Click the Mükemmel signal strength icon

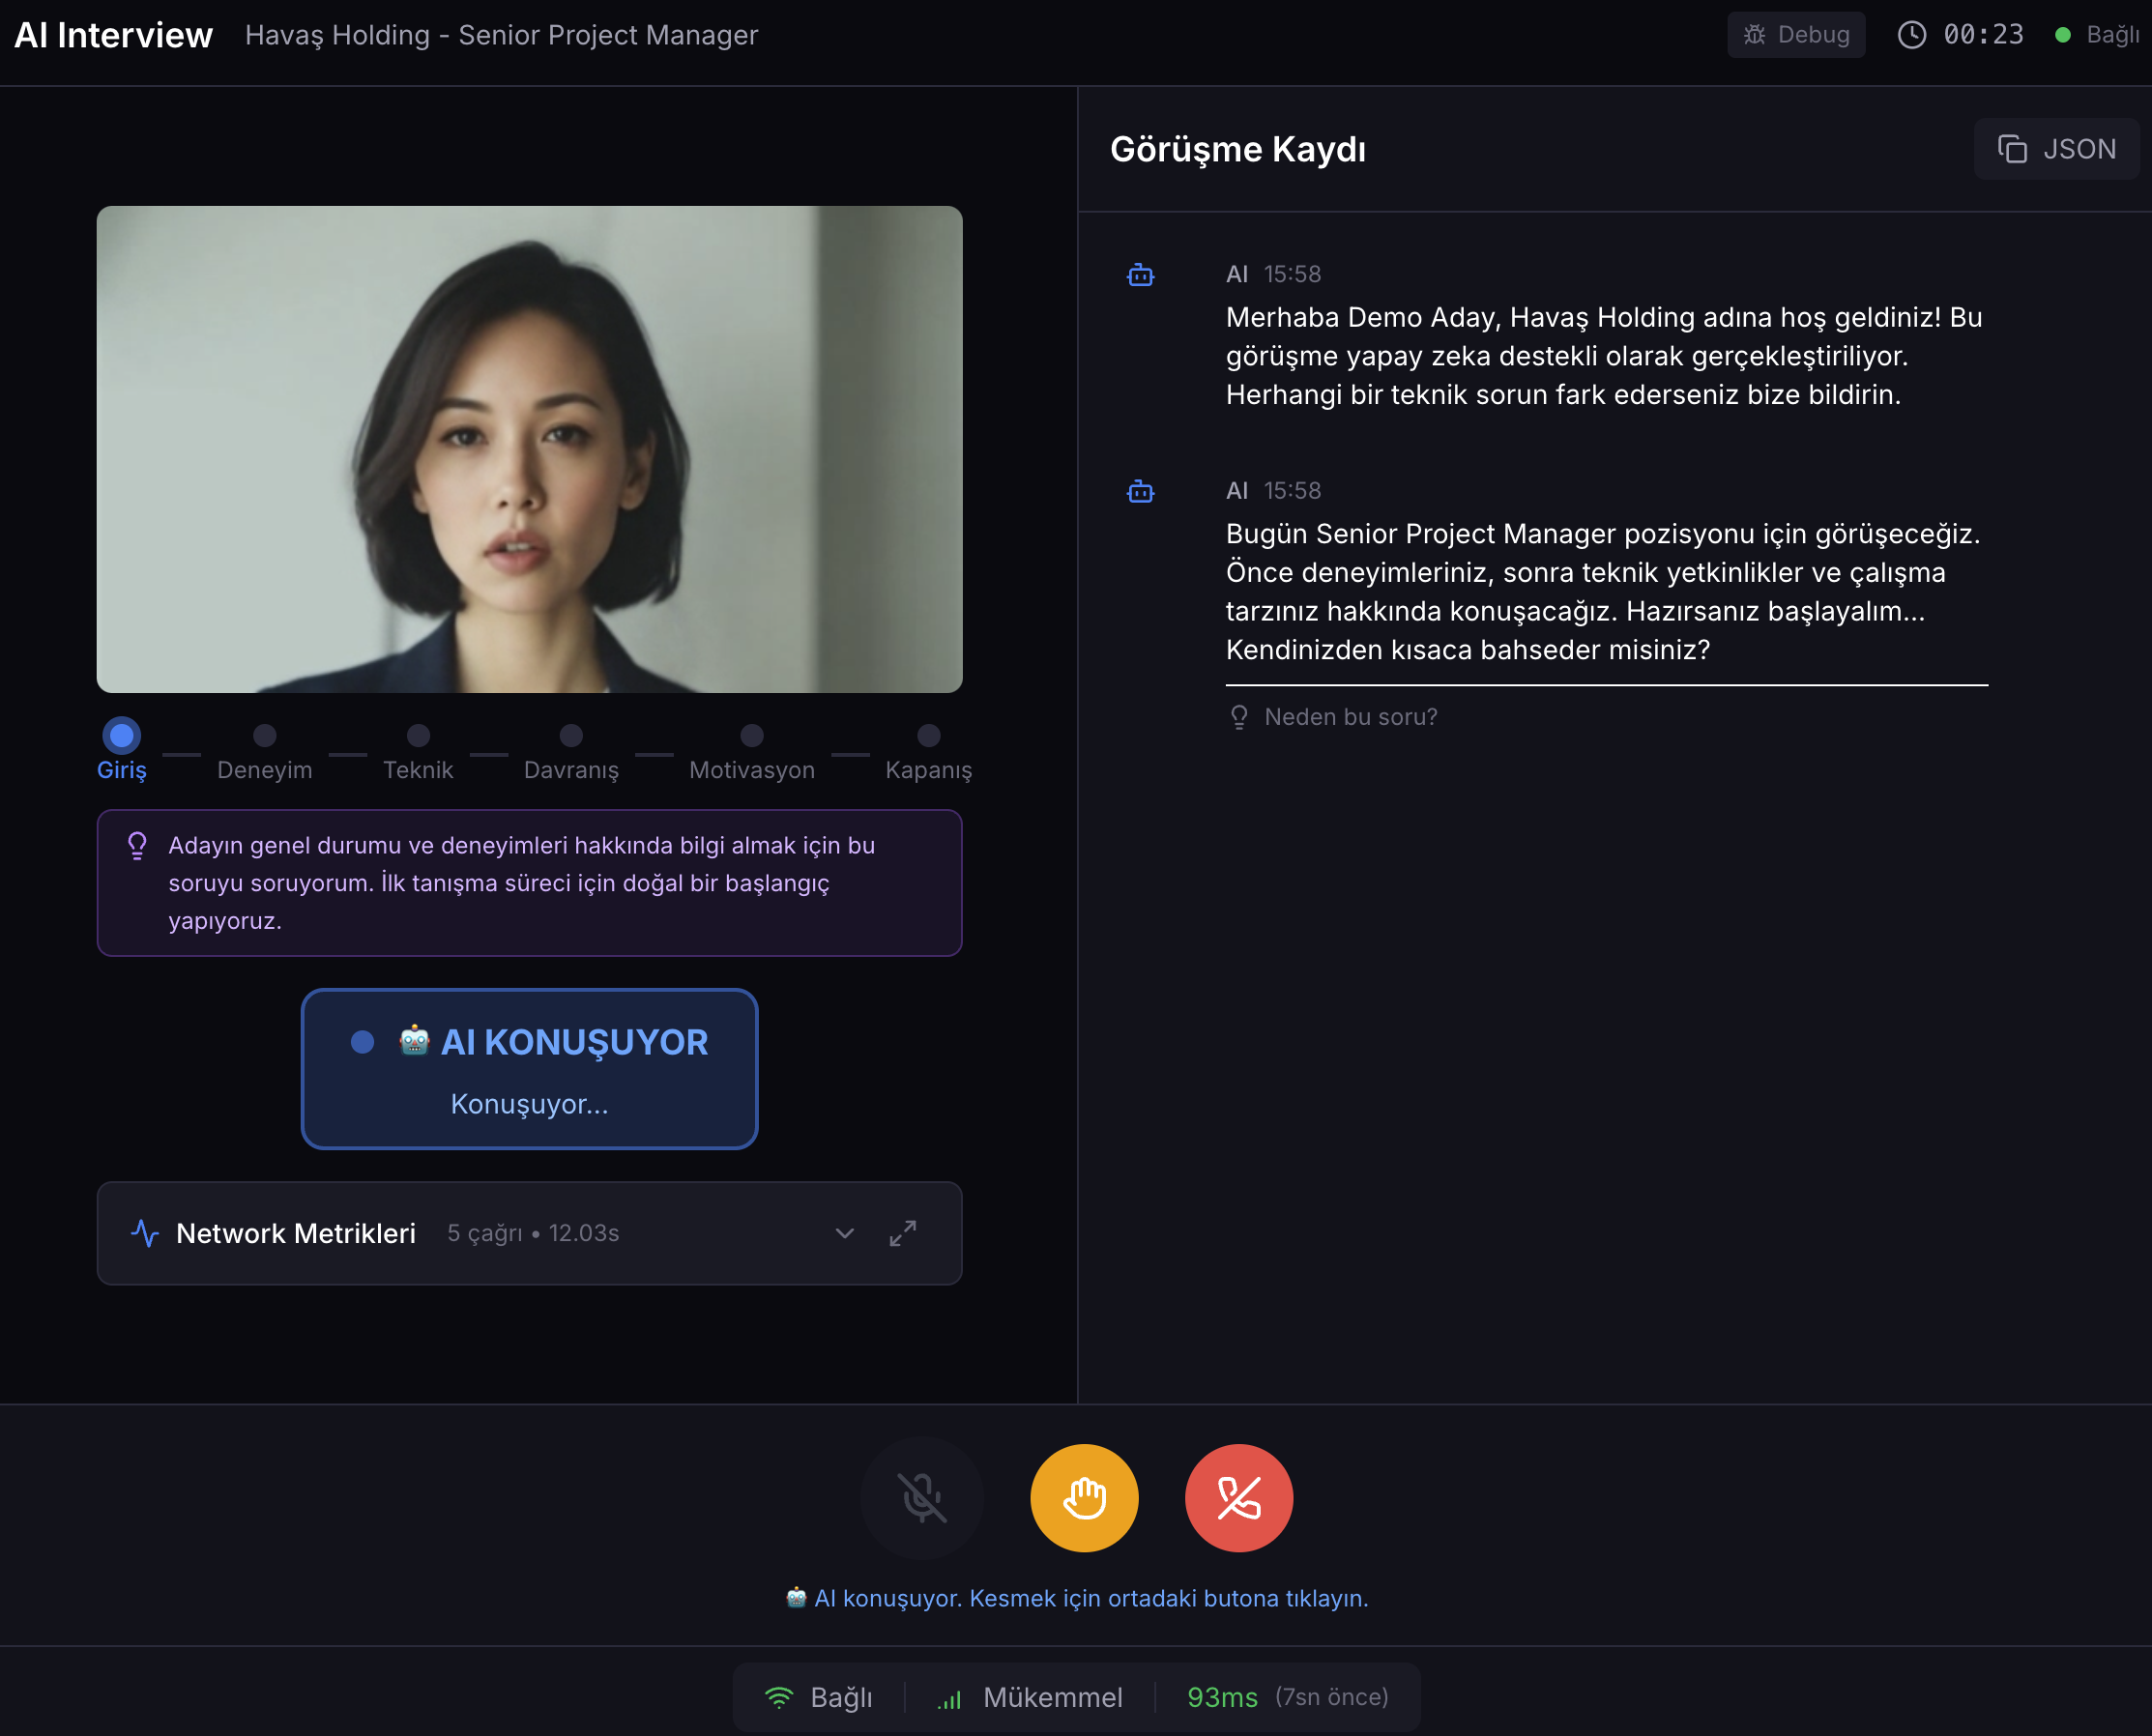pos(949,1698)
